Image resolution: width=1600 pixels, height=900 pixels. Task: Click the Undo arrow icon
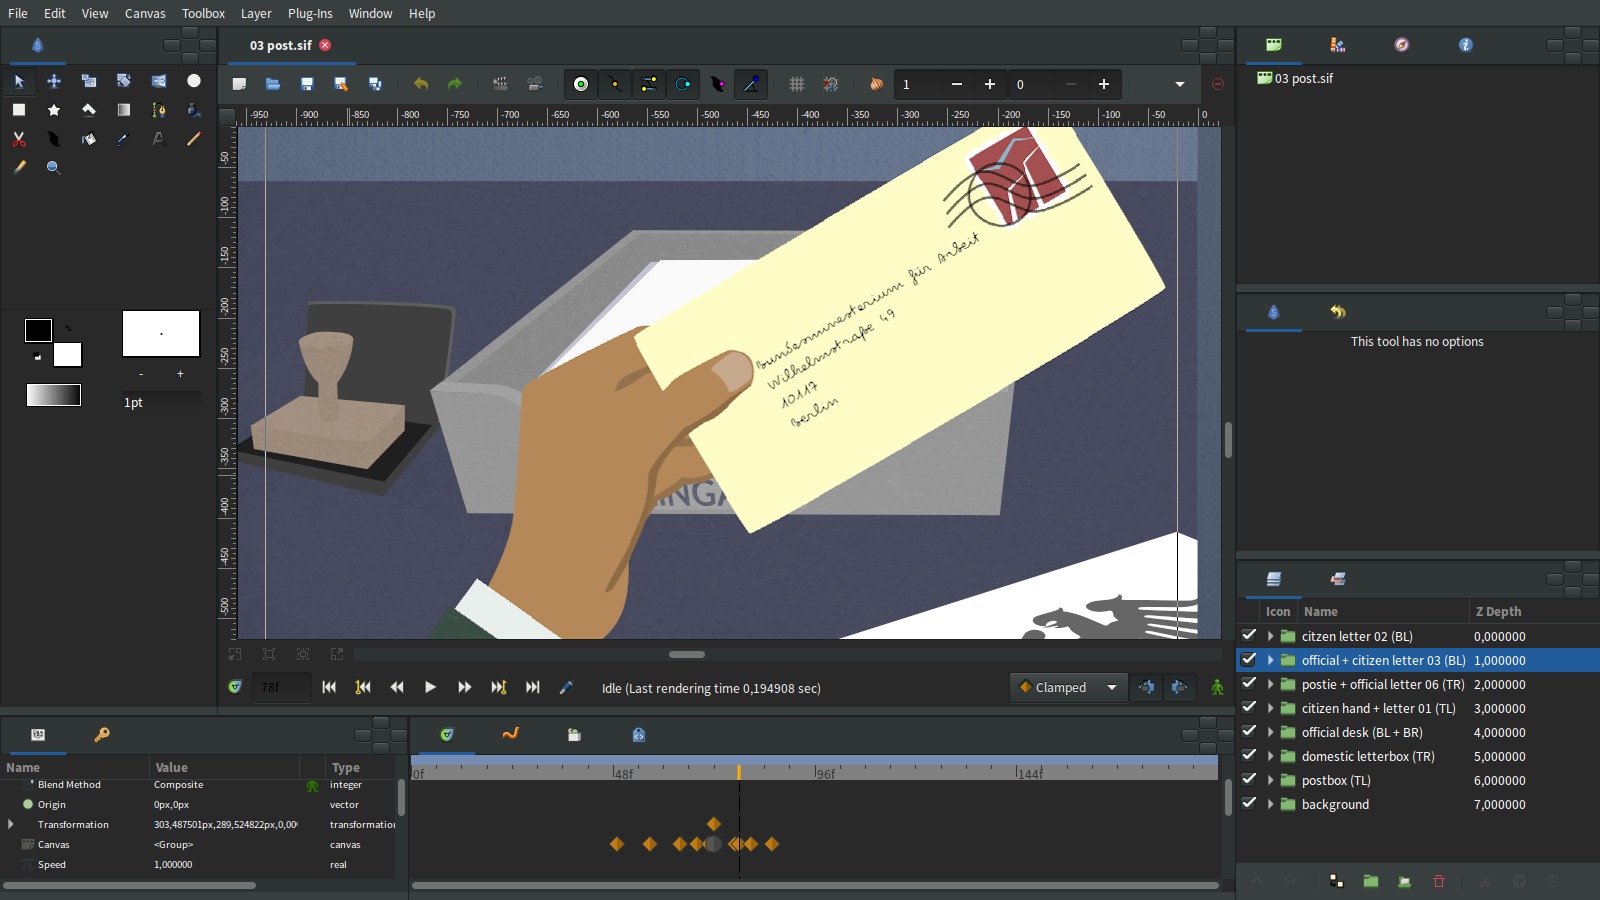(421, 84)
